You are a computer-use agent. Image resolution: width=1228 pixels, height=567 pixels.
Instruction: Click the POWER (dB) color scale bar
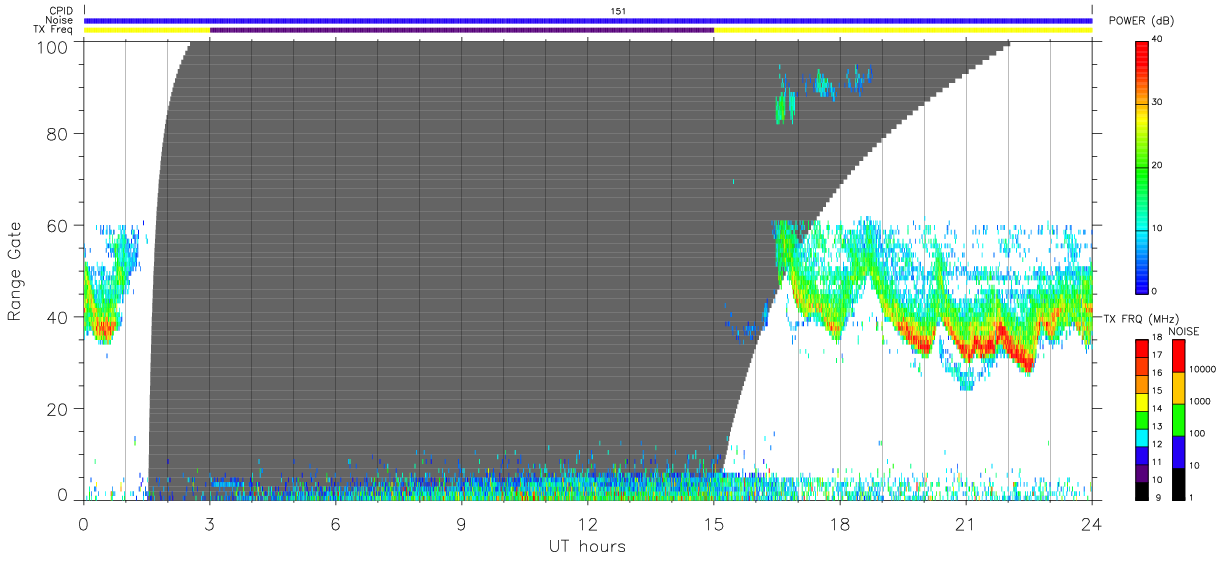click(1143, 166)
